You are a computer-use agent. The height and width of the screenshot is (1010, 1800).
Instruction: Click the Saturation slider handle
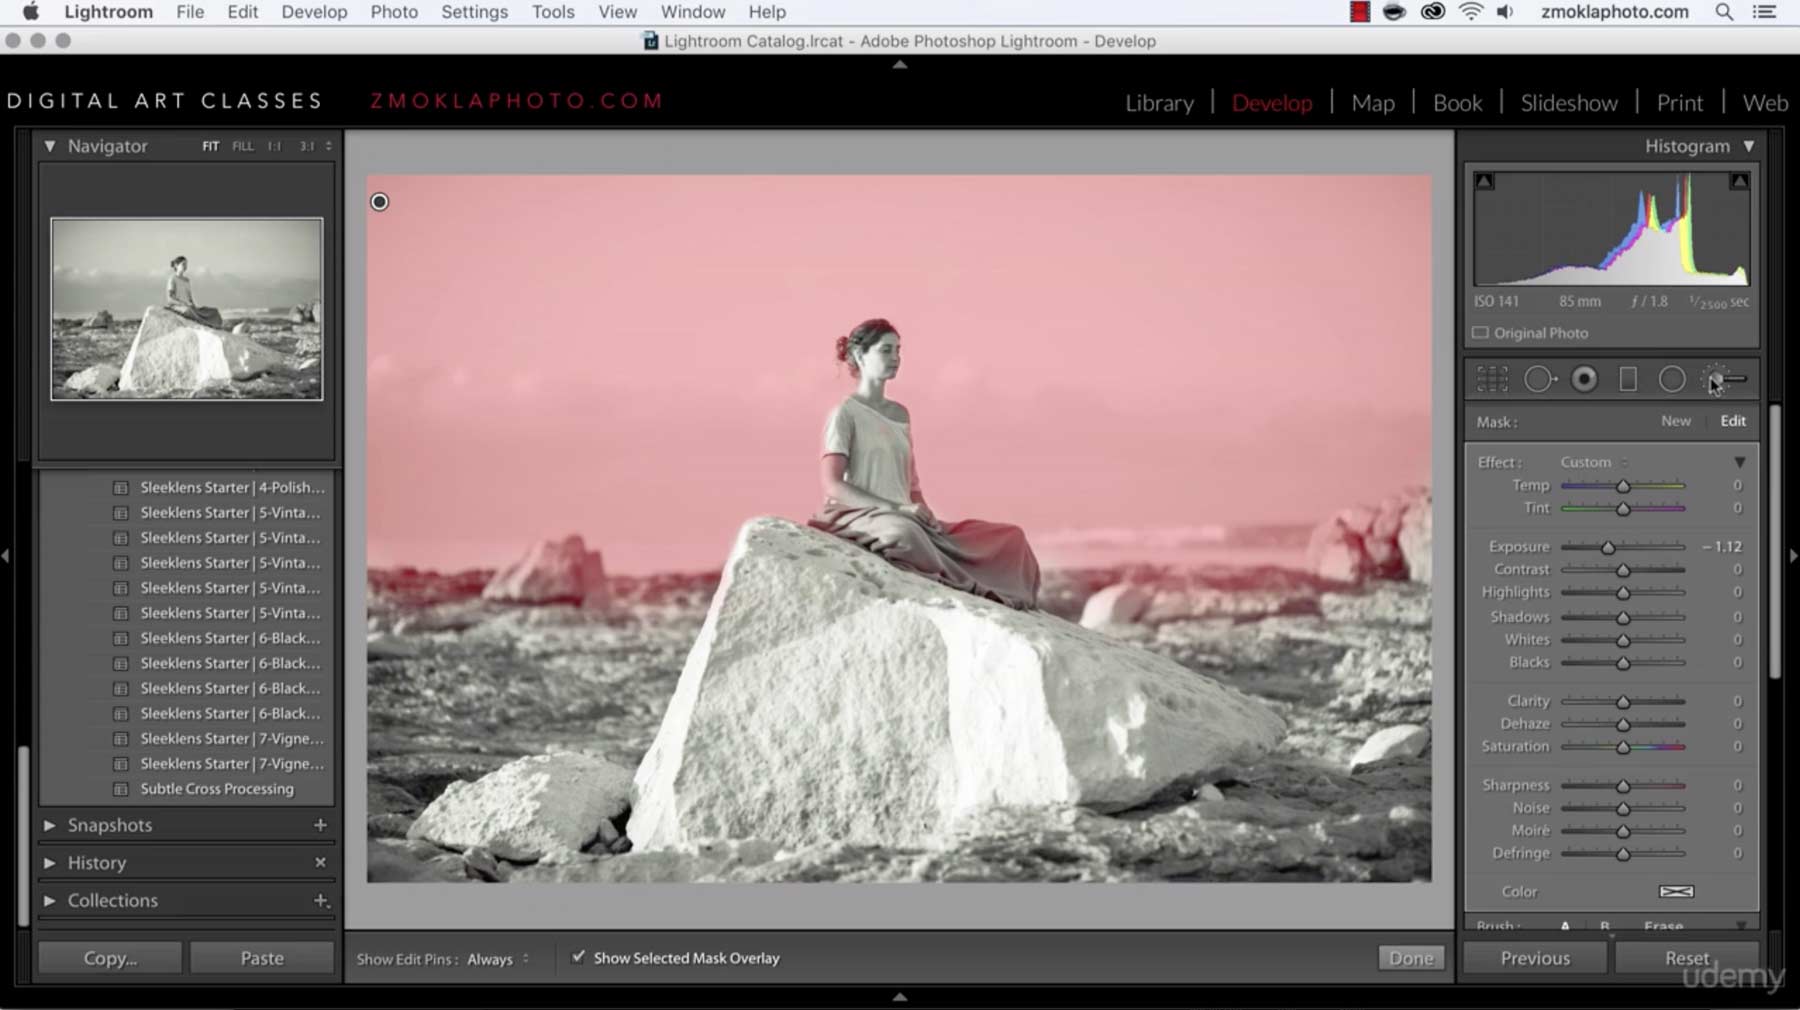pos(1623,747)
